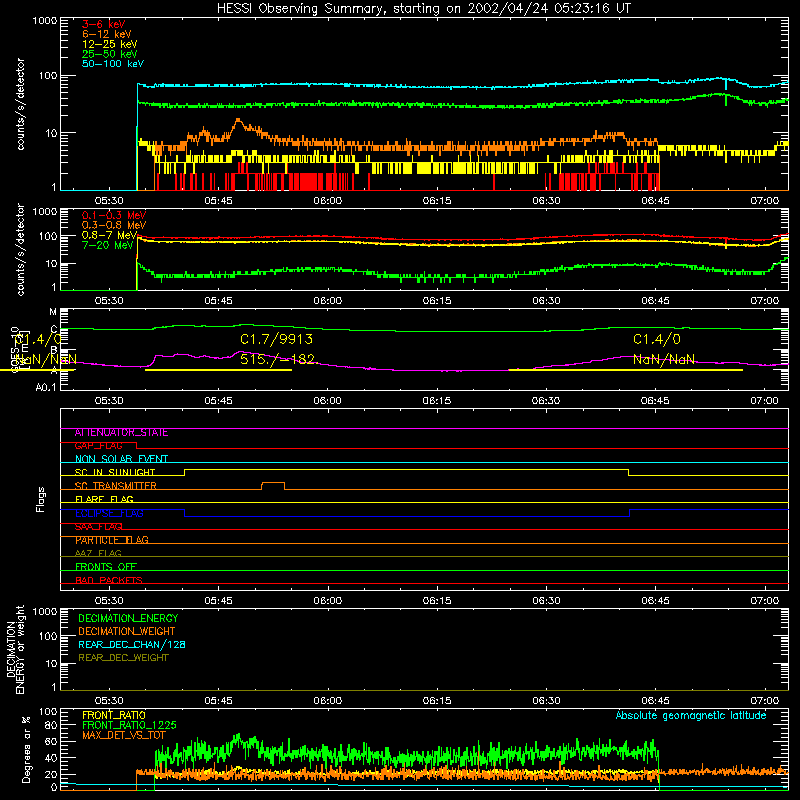
Task: Click the 515./-182. flare position text
Action: pos(279,359)
